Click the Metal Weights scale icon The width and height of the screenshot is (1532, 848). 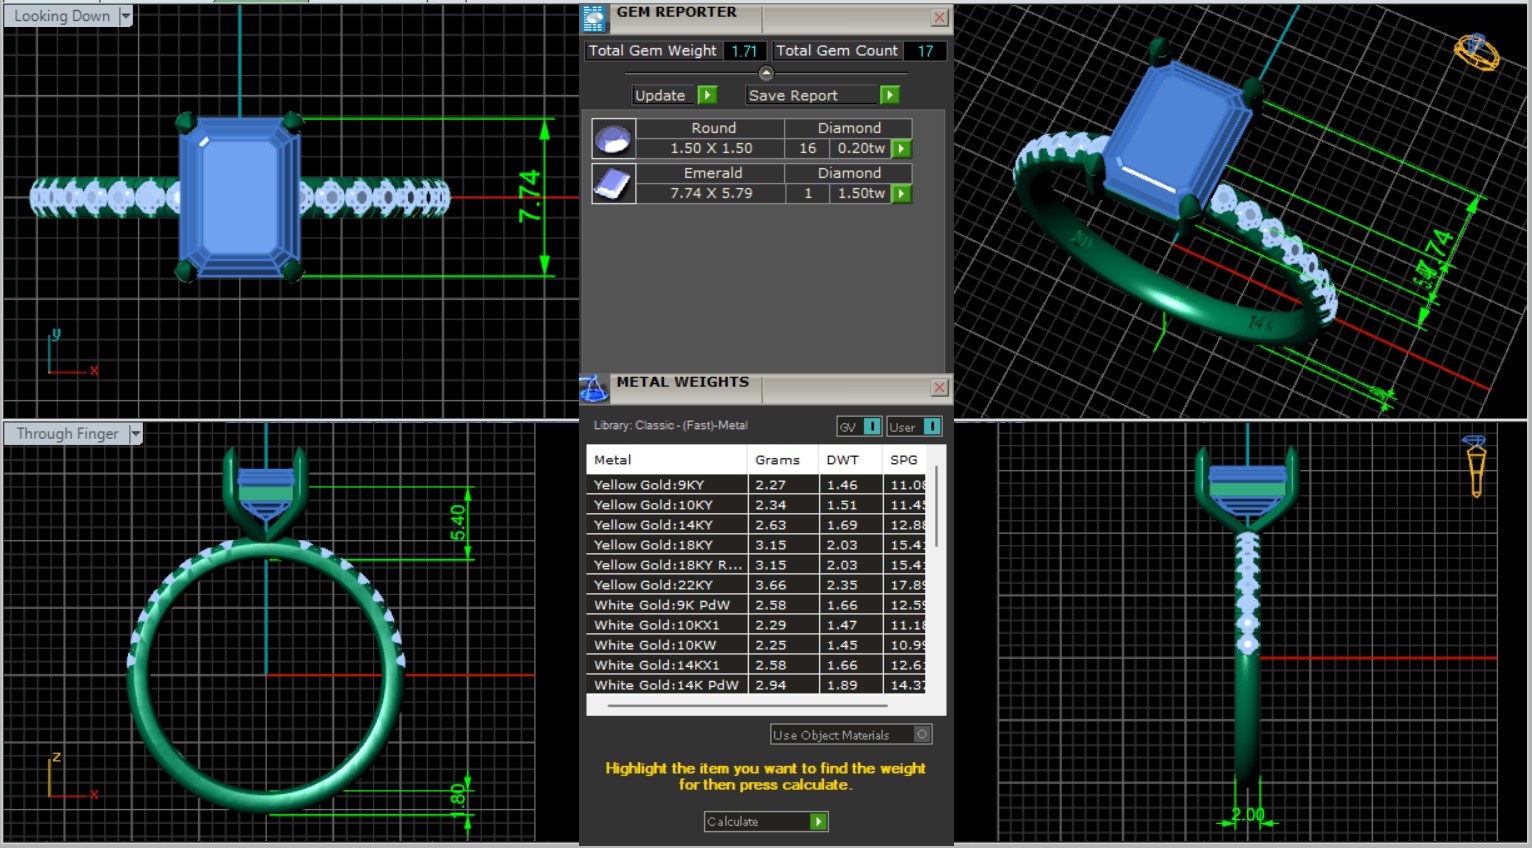593,388
